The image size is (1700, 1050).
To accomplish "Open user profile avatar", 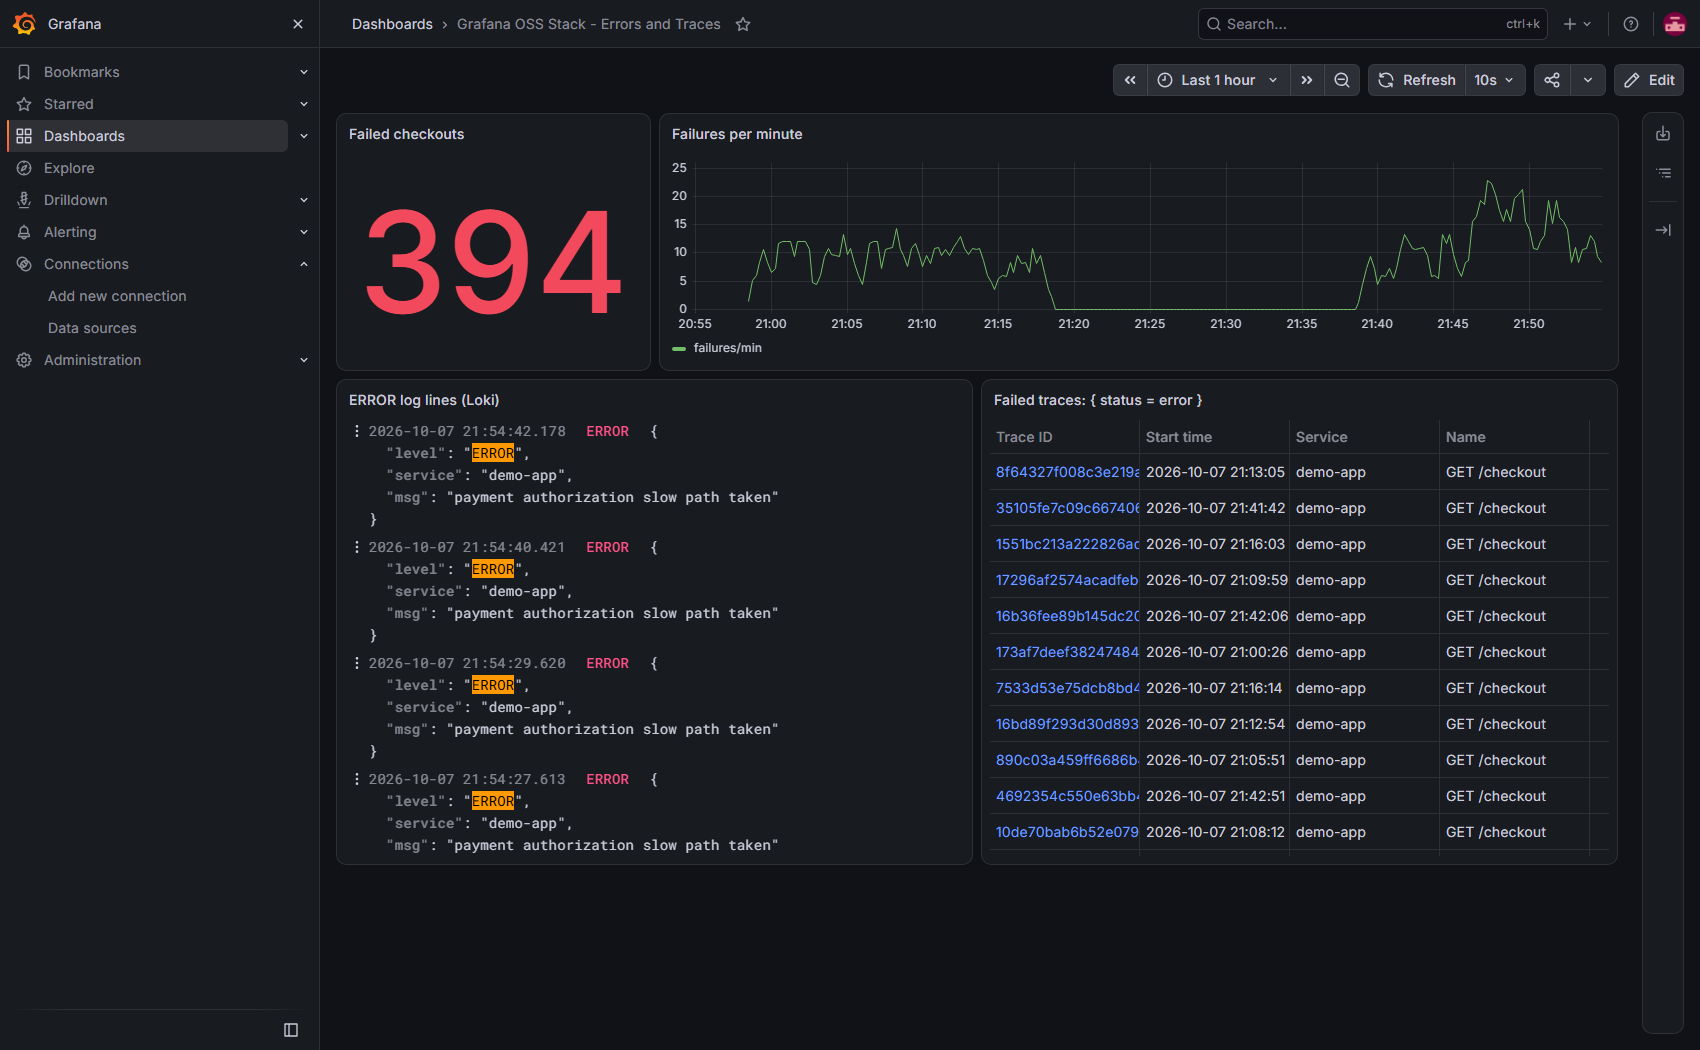I will (1675, 24).
